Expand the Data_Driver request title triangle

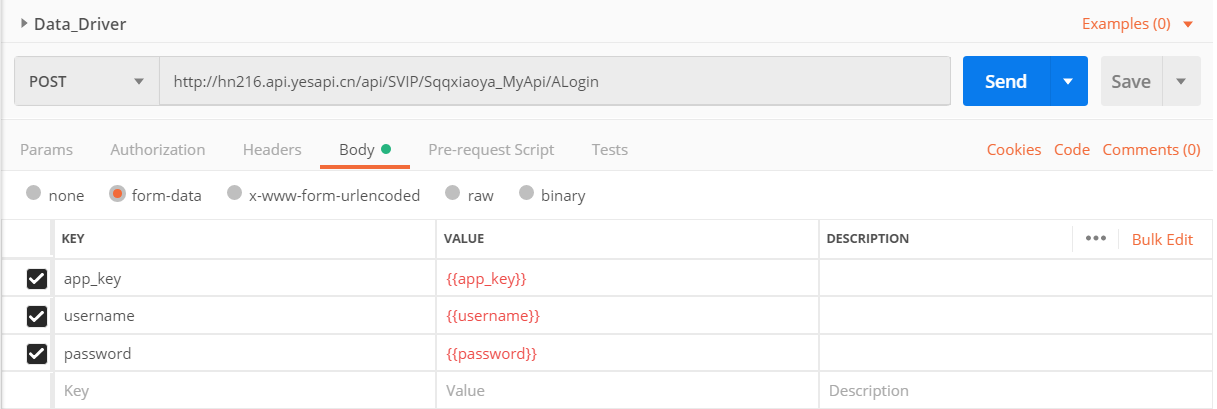tap(24, 23)
